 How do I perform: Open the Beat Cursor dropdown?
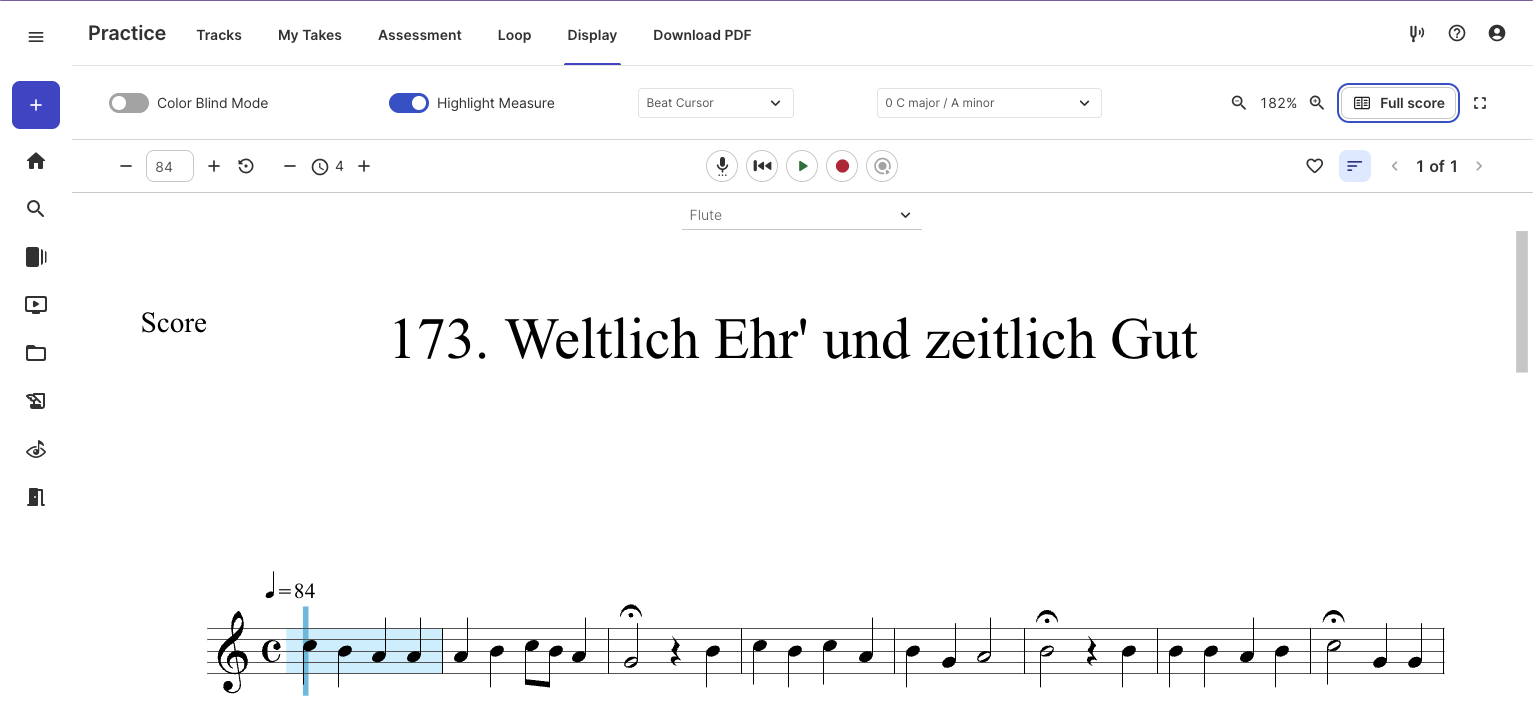click(x=715, y=103)
